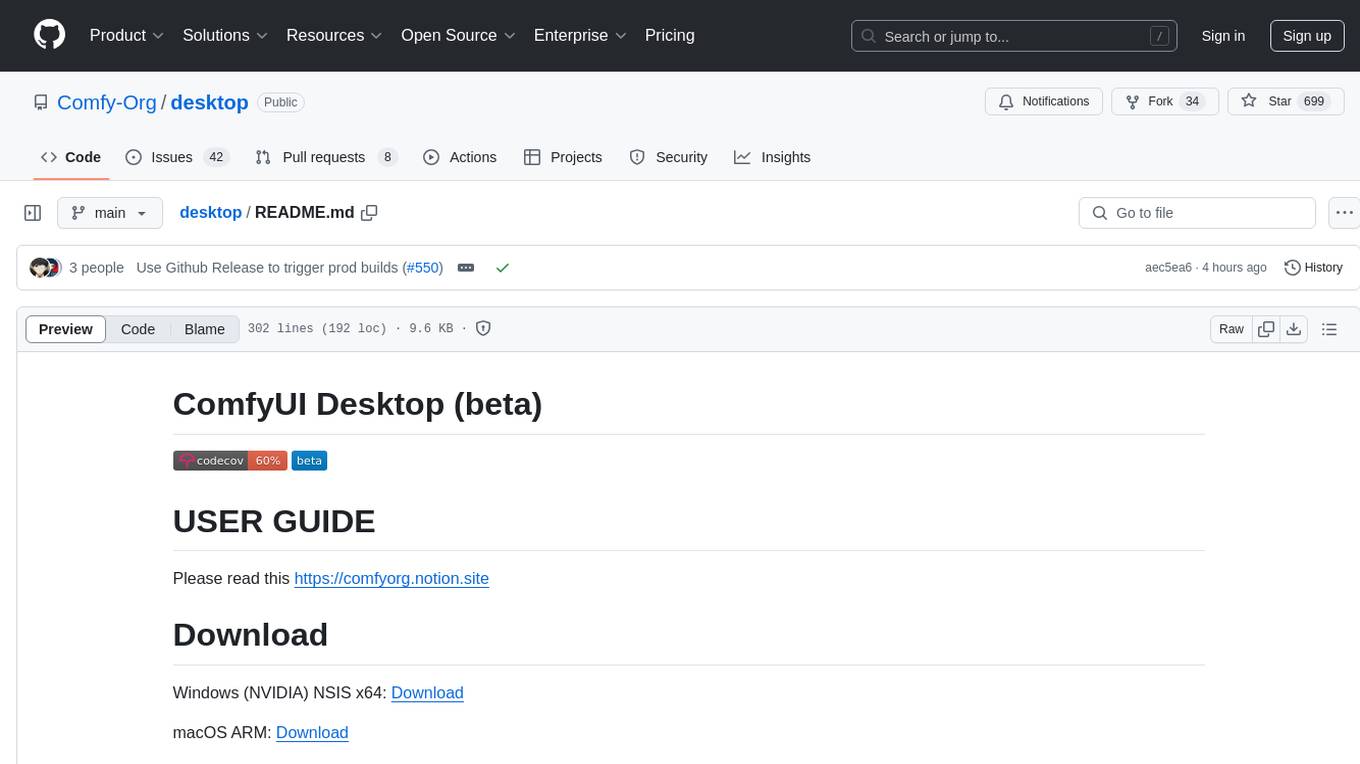The width and height of the screenshot is (1360, 764).
Task: Switch to the Security tab
Action: [x=668, y=157]
